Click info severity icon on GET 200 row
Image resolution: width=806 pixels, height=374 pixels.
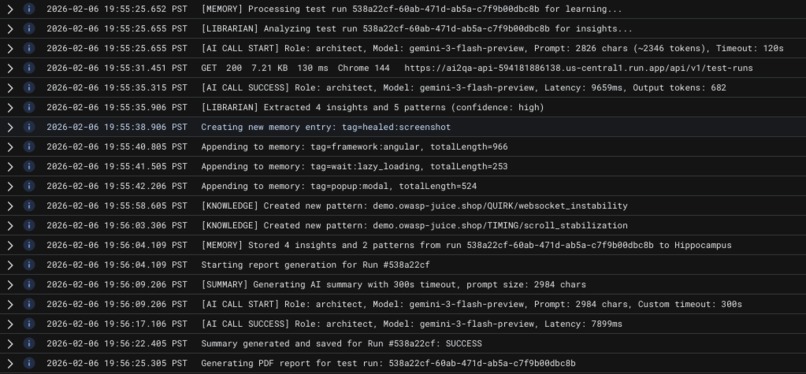pos(29,68)
